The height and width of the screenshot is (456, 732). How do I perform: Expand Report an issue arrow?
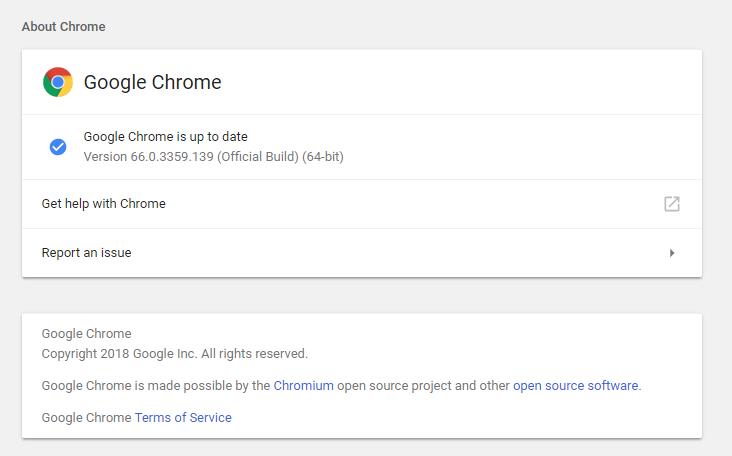coord(672,253)
